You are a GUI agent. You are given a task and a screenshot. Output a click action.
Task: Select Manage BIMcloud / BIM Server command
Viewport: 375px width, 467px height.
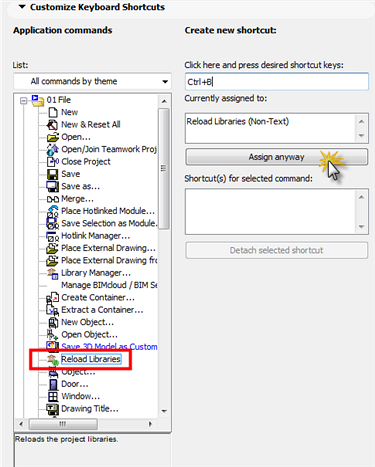click(x=109, y=285)
